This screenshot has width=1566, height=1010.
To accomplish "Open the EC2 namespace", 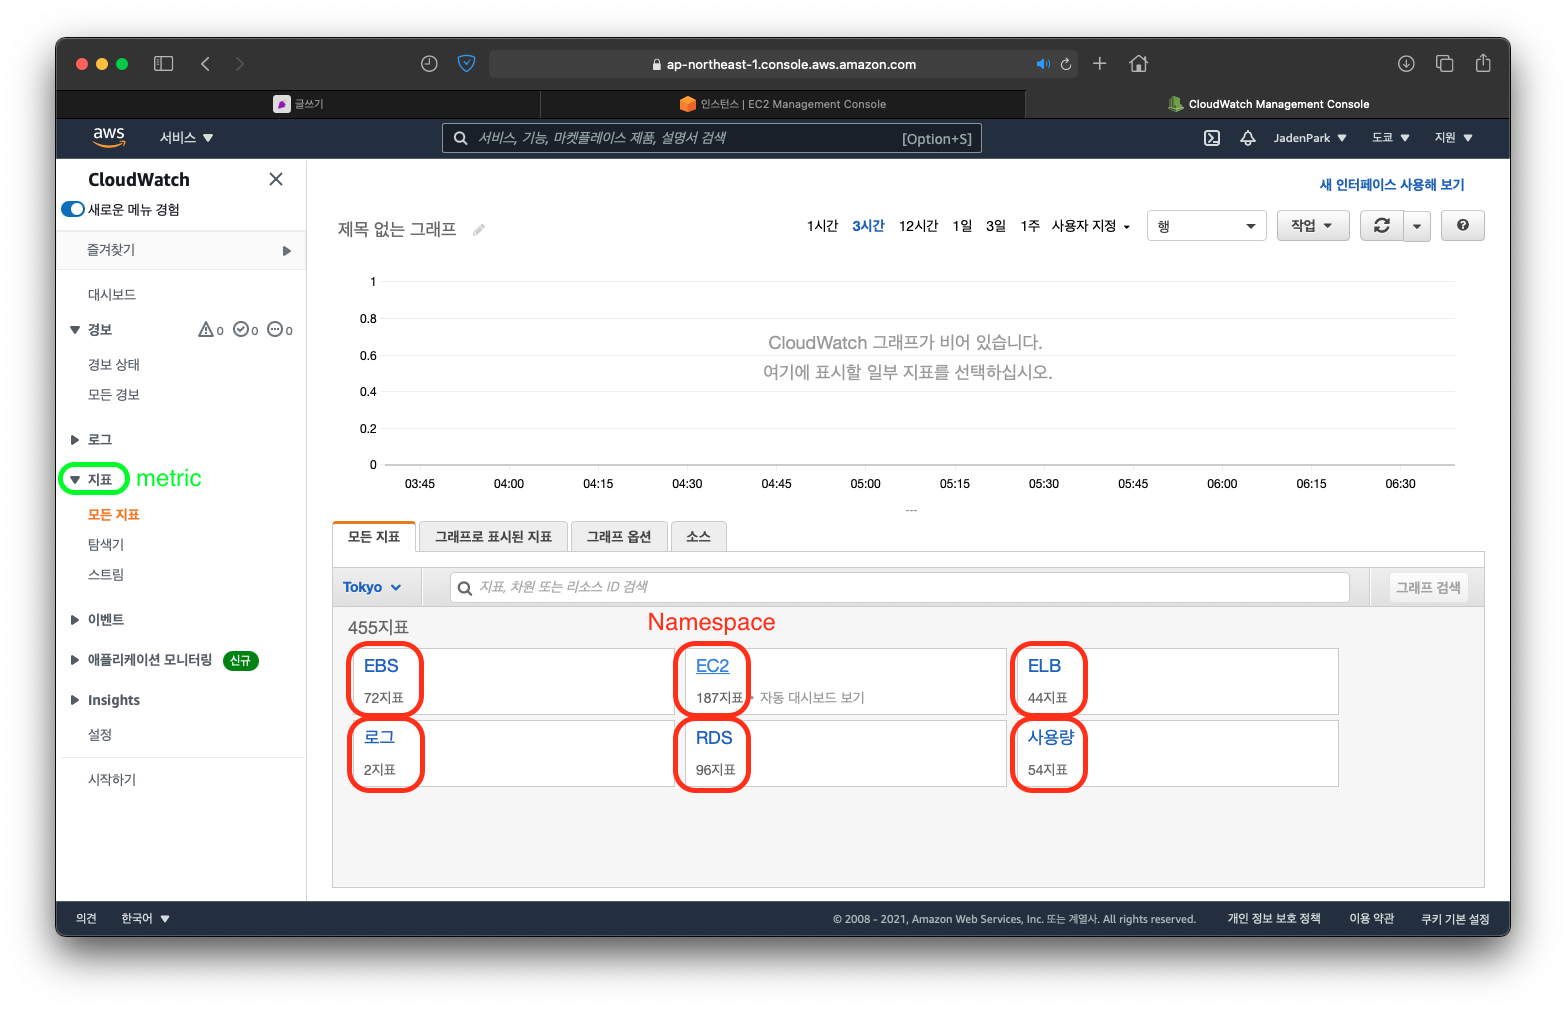I will (x=712, y=666).
